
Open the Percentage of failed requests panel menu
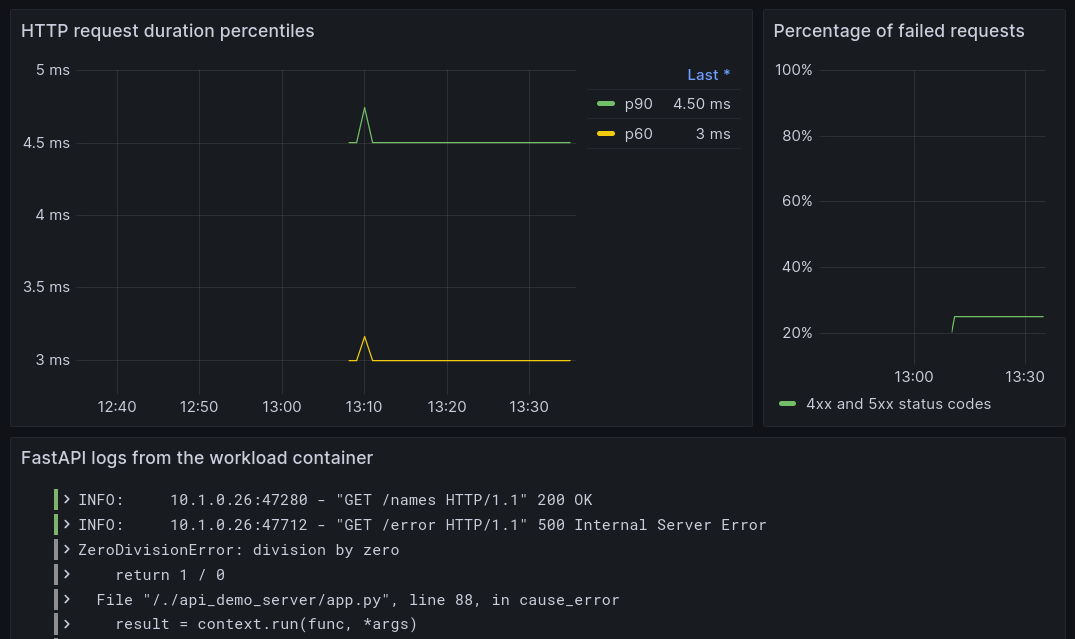click(x=899, y=31)
